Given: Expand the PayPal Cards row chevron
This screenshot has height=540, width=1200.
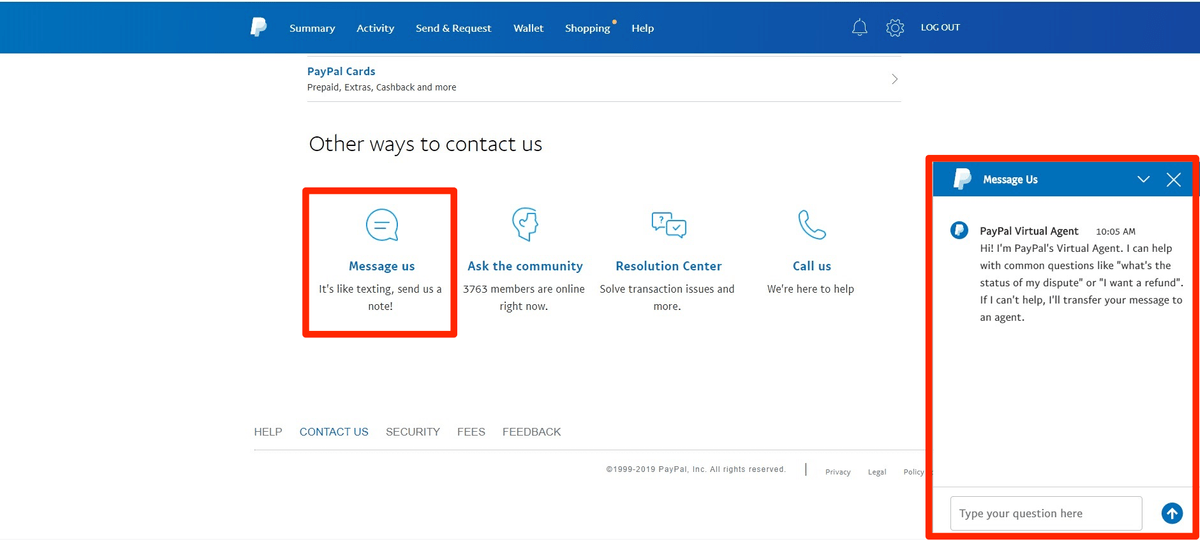Looking at the screenshot, I should [x=895, y=79].
